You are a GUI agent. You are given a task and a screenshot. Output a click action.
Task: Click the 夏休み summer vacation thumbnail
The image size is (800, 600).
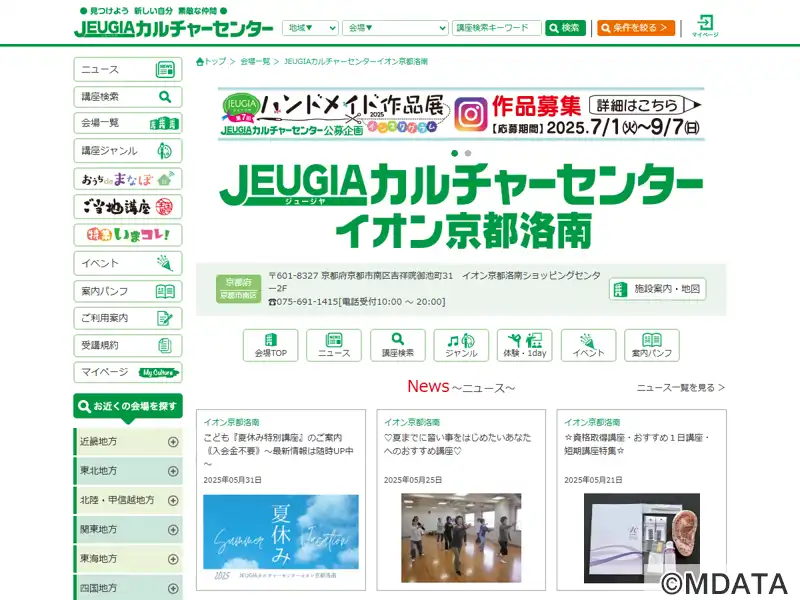tap(281, 538)
